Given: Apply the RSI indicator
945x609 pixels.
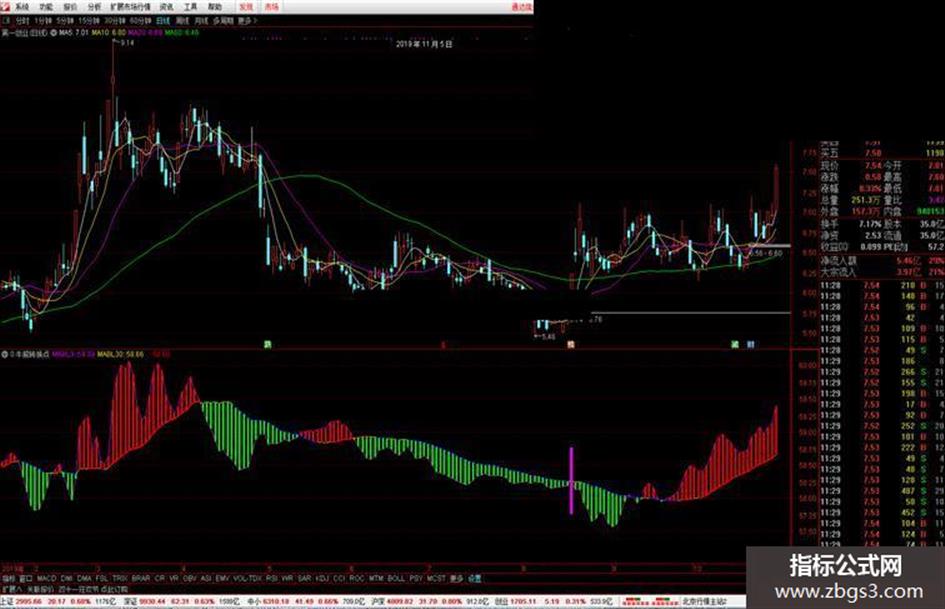Looking at the screenshot, I should 271,578.
